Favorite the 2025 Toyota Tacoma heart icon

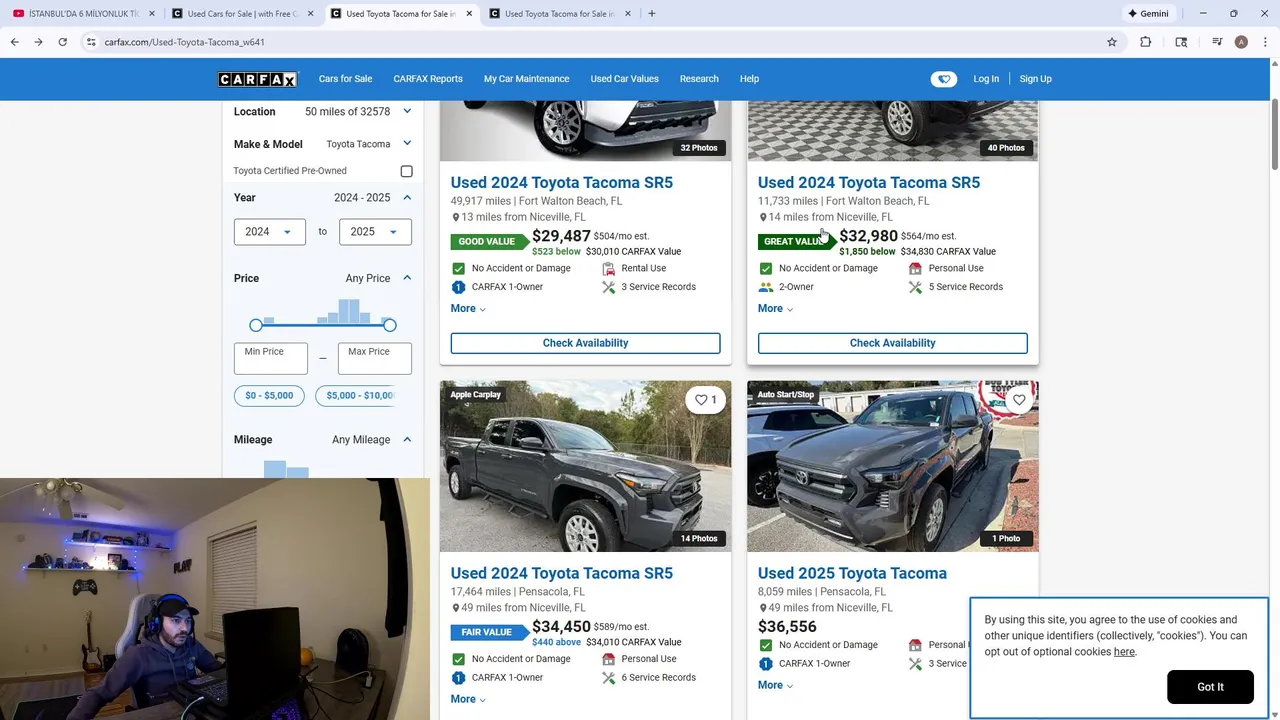click(x=1019, y=400)
